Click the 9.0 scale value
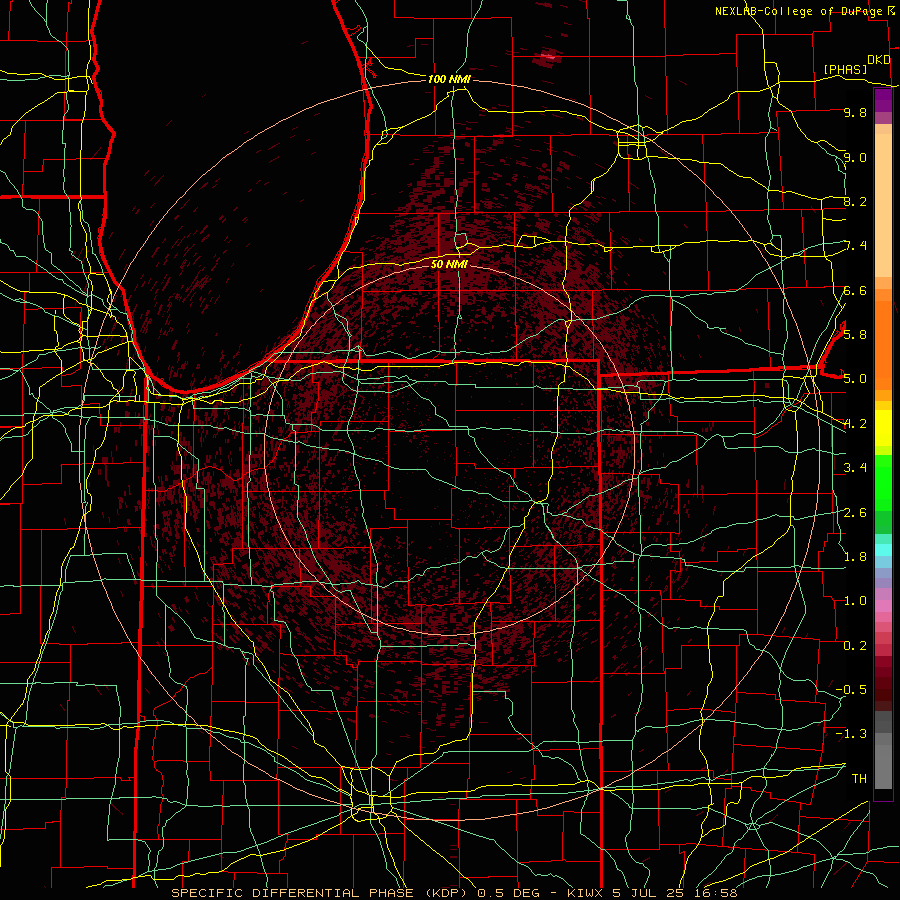900x900 pixels. pos(855,157)
